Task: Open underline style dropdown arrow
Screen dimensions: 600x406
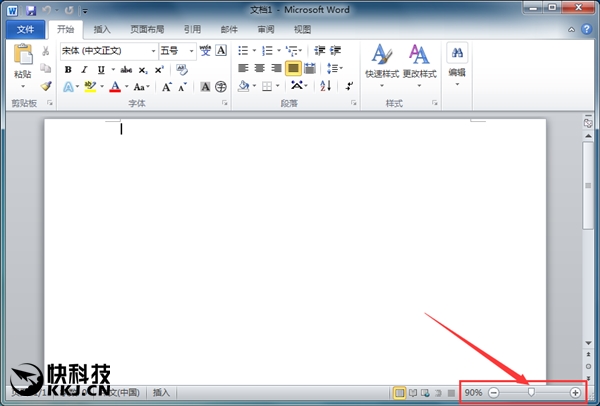Action: pyautogui.click(x=113, y=70)
